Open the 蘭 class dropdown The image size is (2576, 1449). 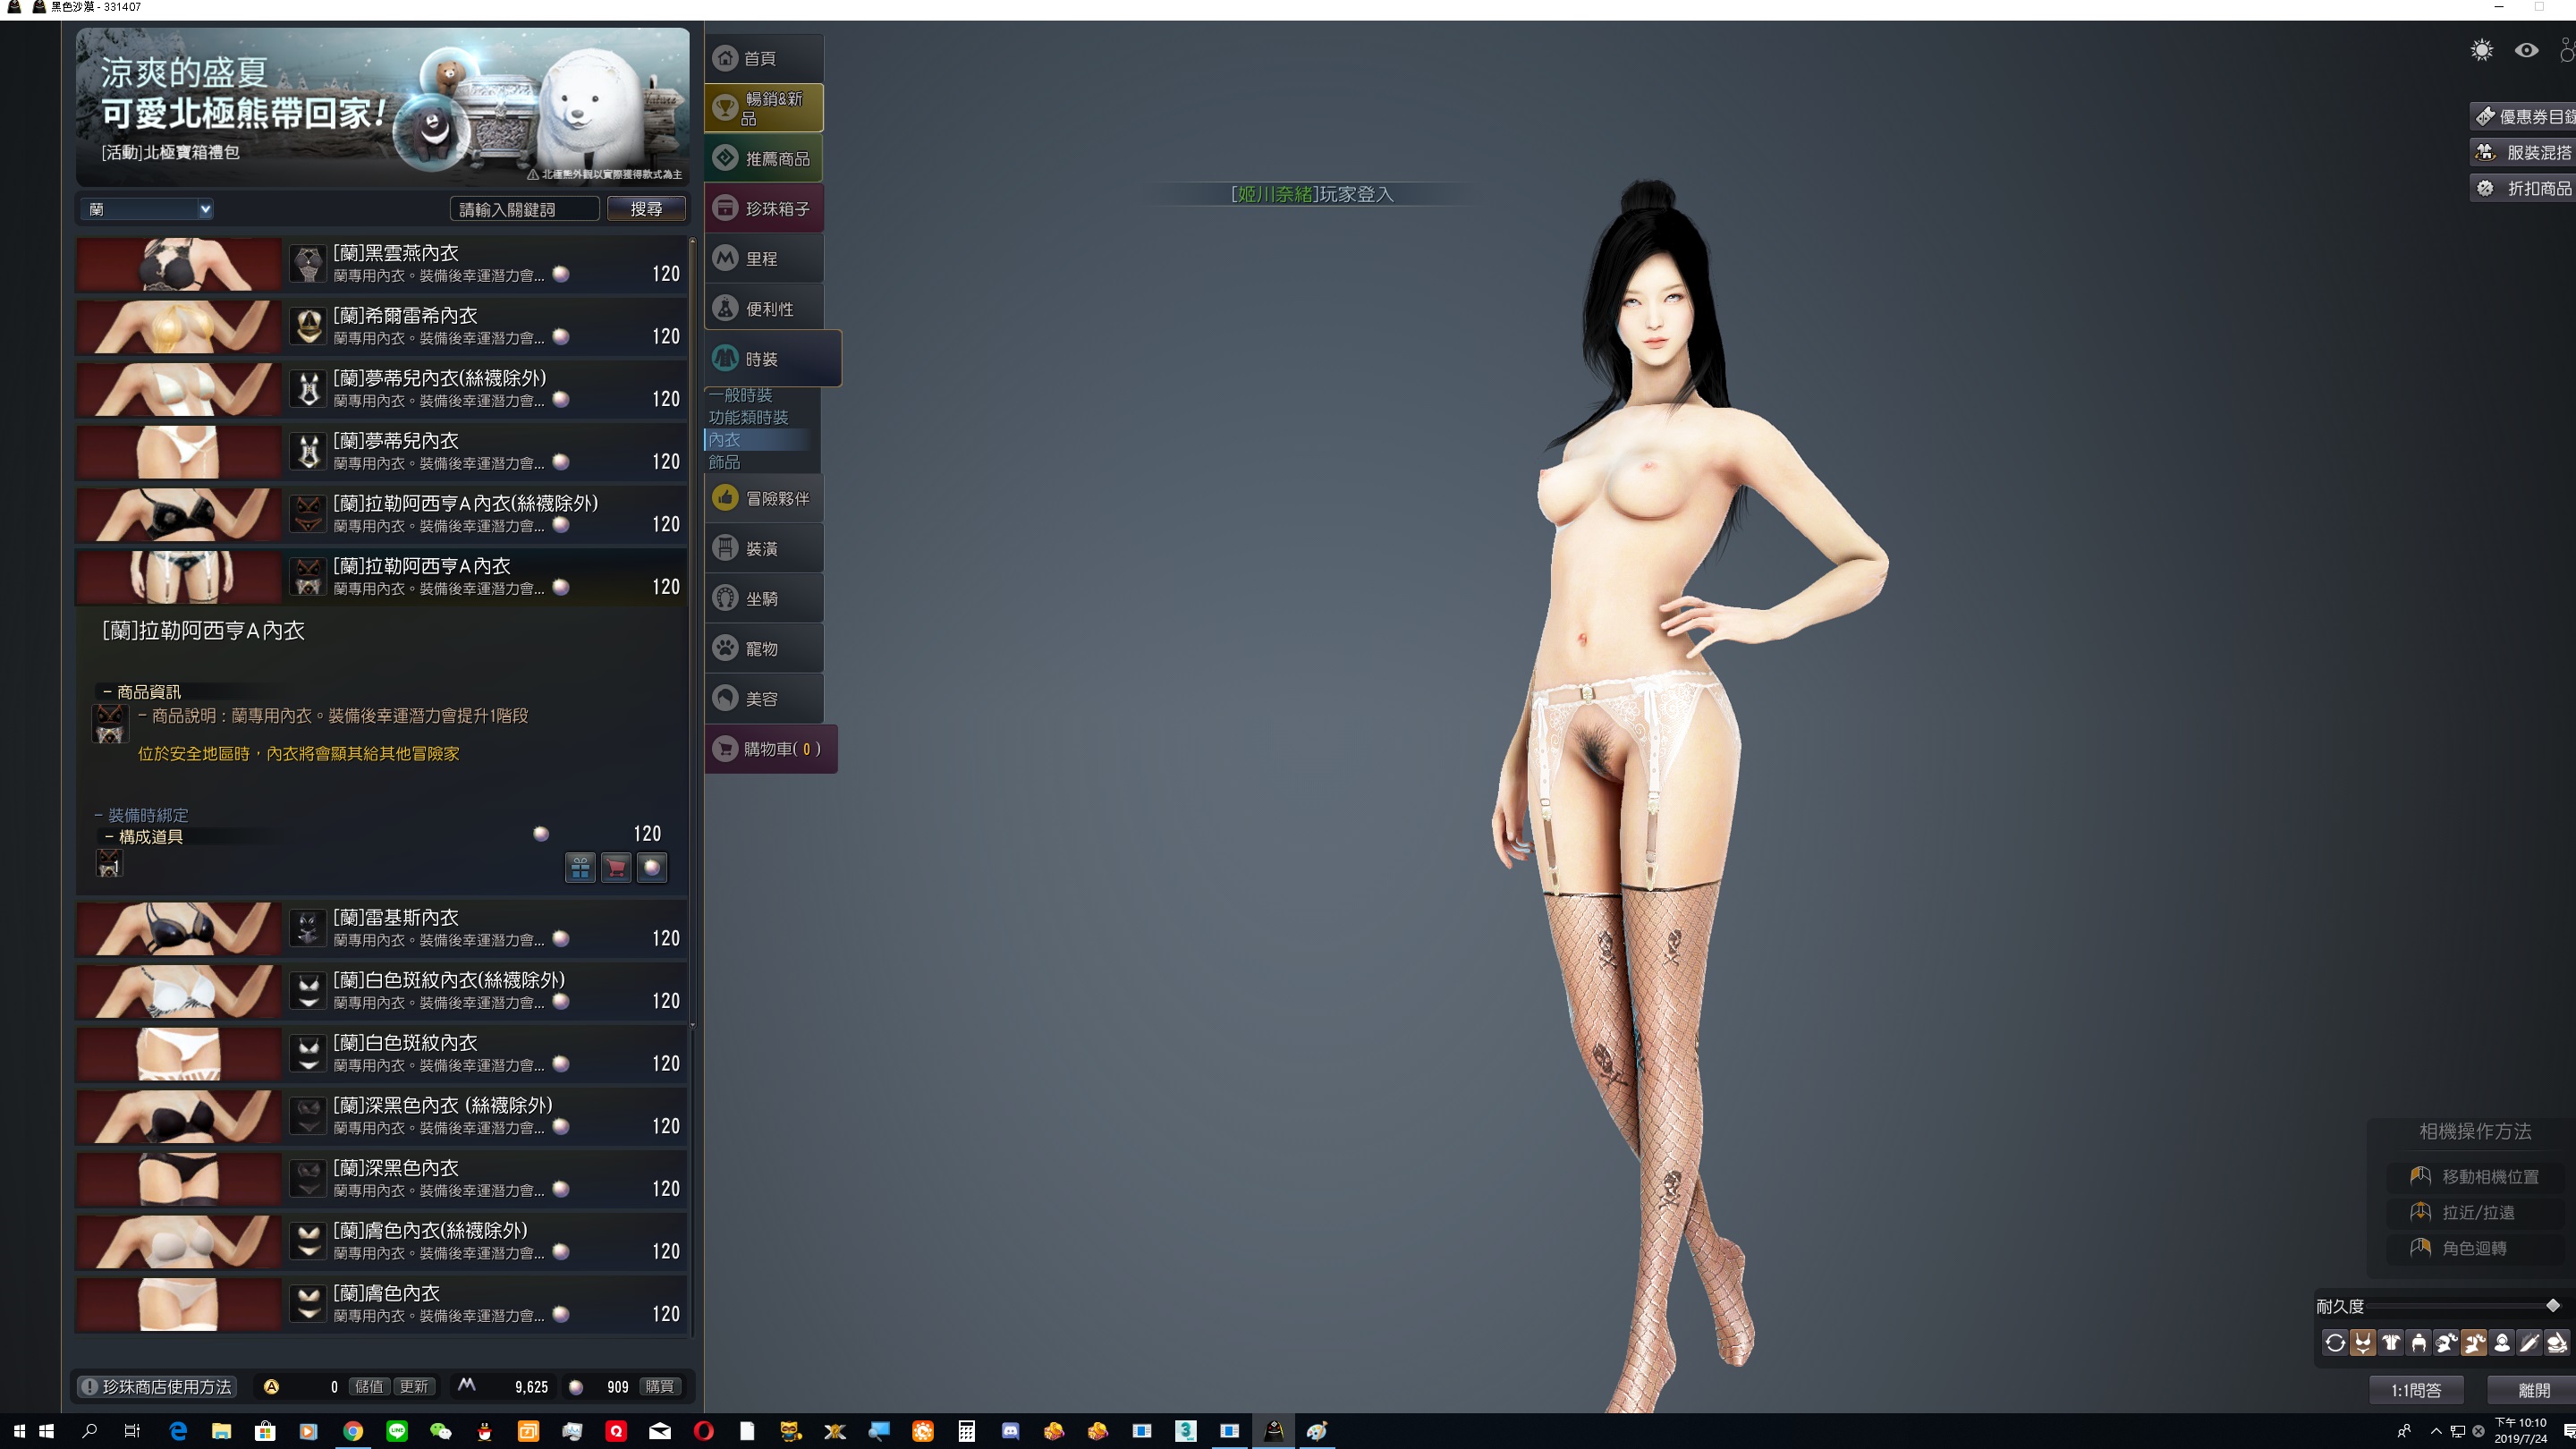click(x=147, y=209)
